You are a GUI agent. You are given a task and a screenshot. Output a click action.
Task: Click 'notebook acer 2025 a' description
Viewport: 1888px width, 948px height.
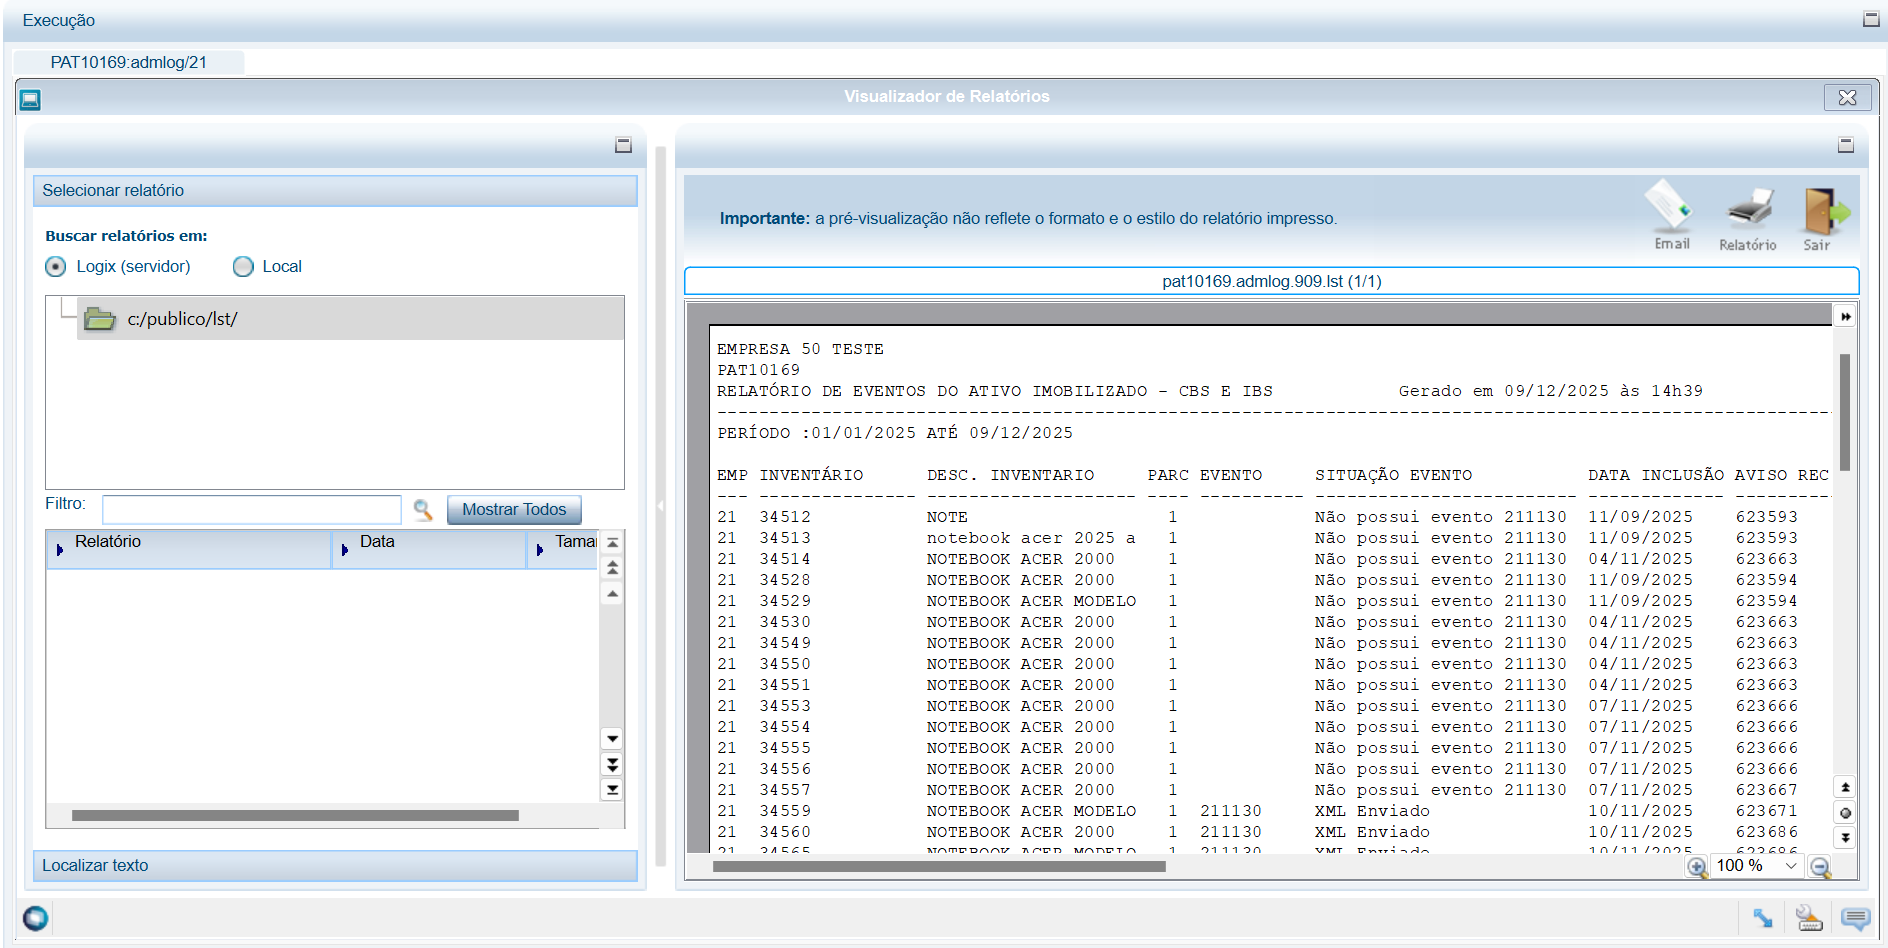pos(1031,538)
